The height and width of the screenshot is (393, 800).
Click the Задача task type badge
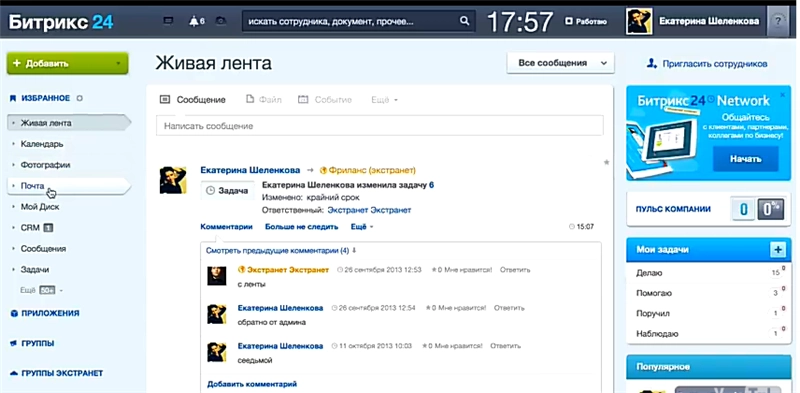pyautogui.click(x=228, y=190)
